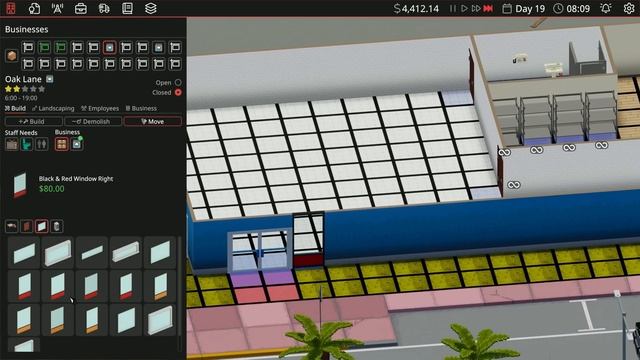This screenshot has width=640, height=360.
Task: Click the red-based window placed in the blue wall
Action: coord(309,240)
